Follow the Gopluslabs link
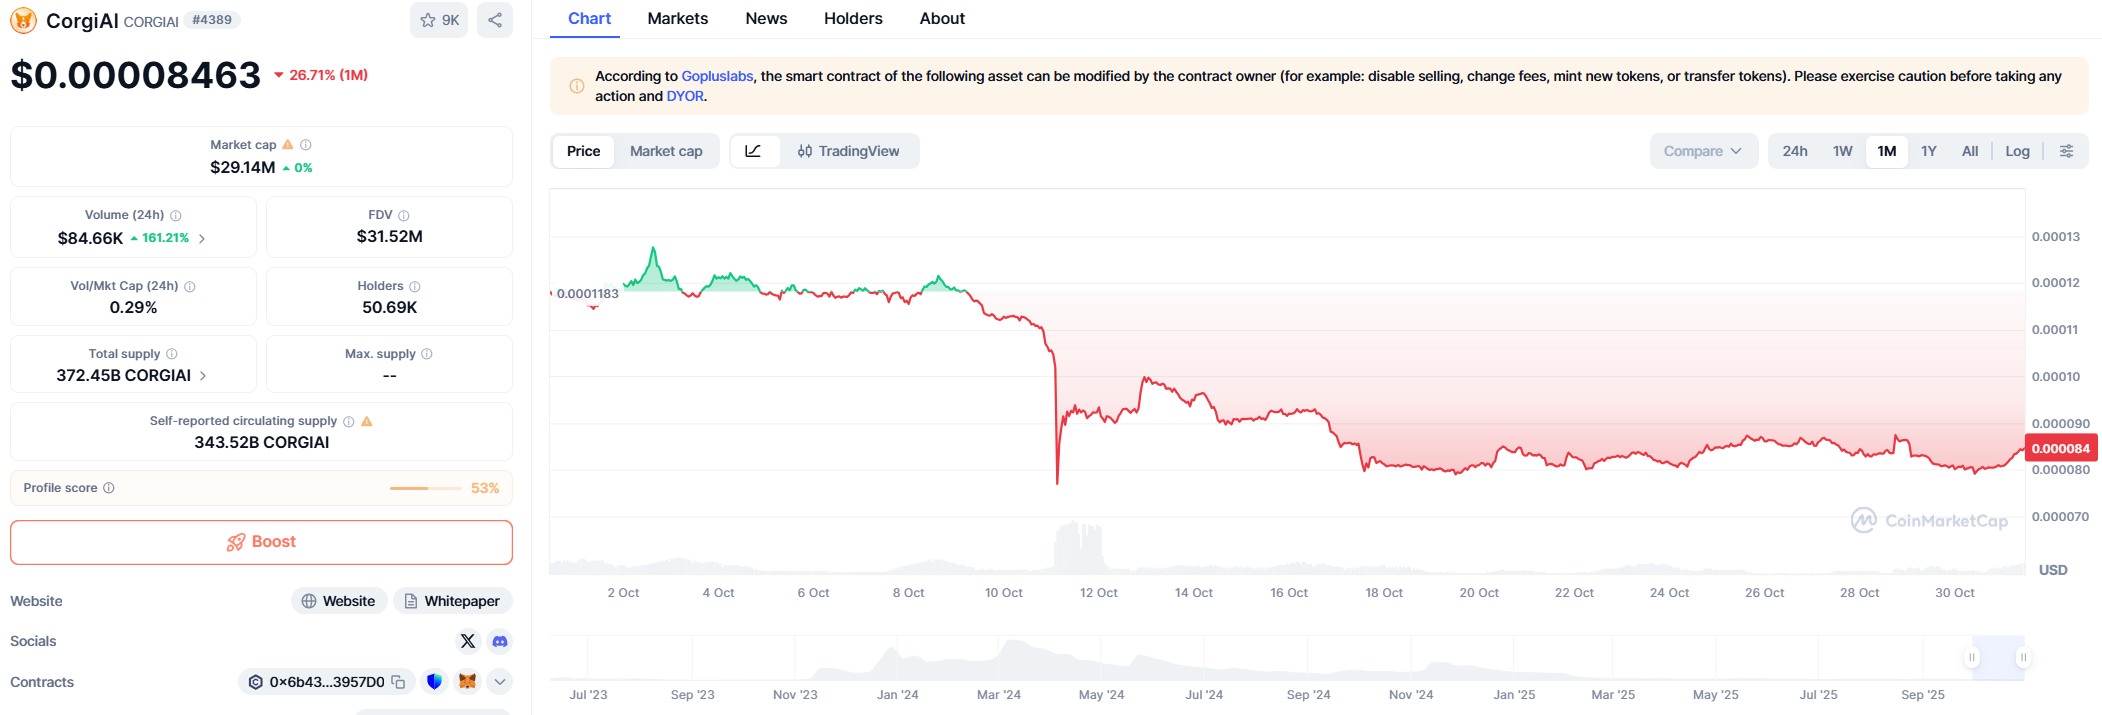Image resolution: width=2102 pixels, height=715 pixels. point(717,76)
